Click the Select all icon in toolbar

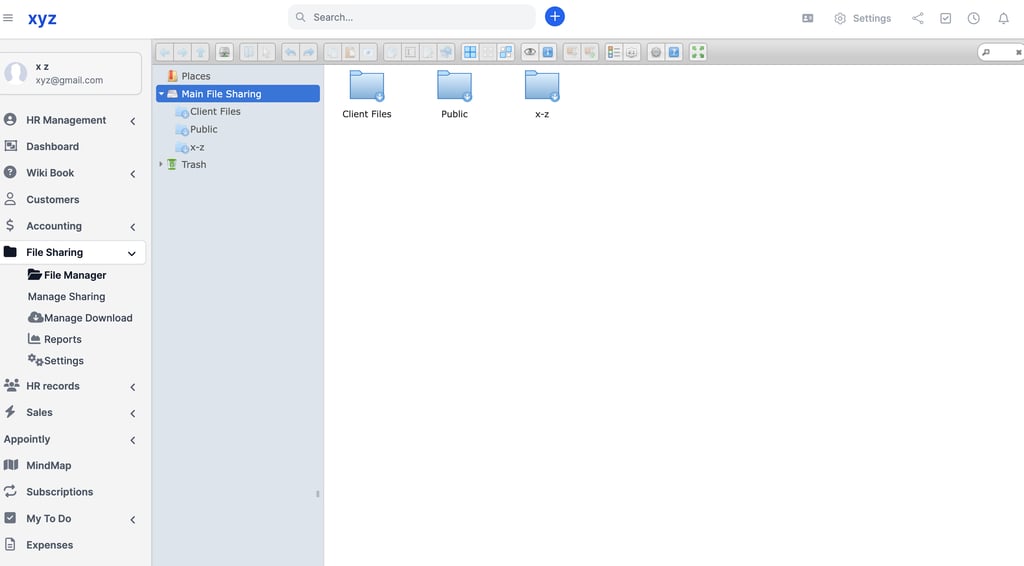point(470,52)
